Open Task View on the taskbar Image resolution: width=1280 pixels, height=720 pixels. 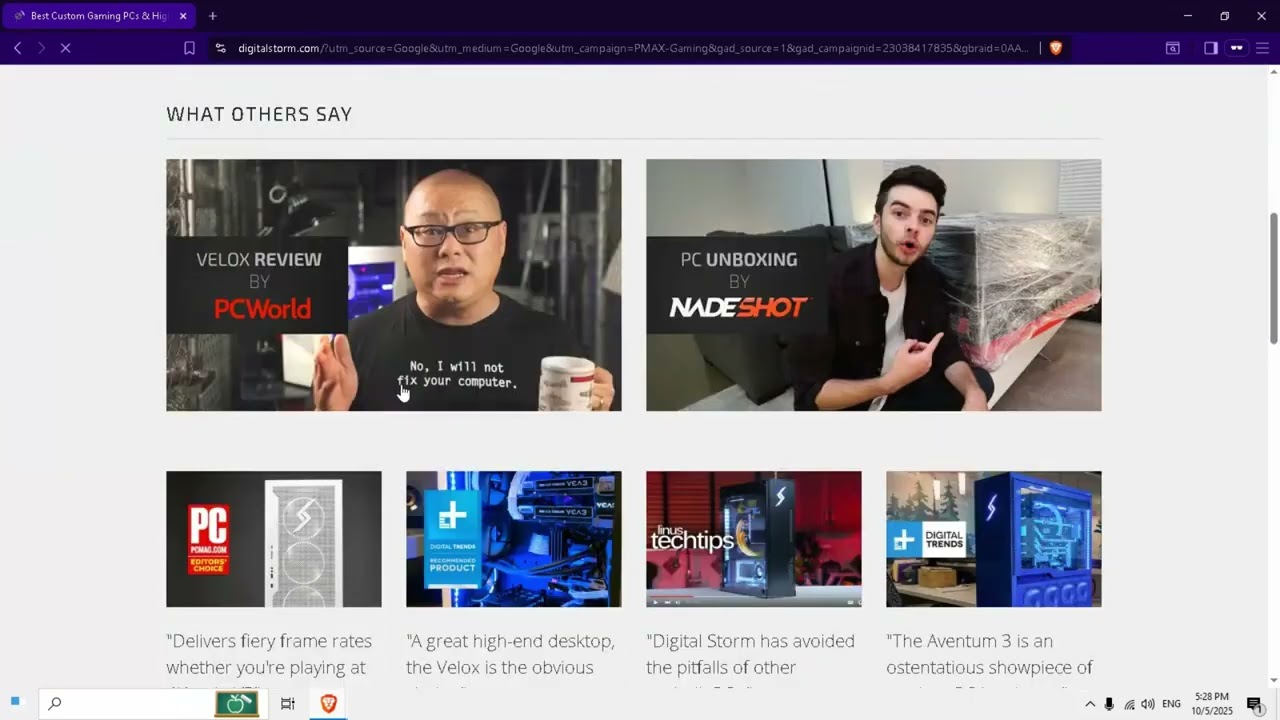tap(287, 704)
